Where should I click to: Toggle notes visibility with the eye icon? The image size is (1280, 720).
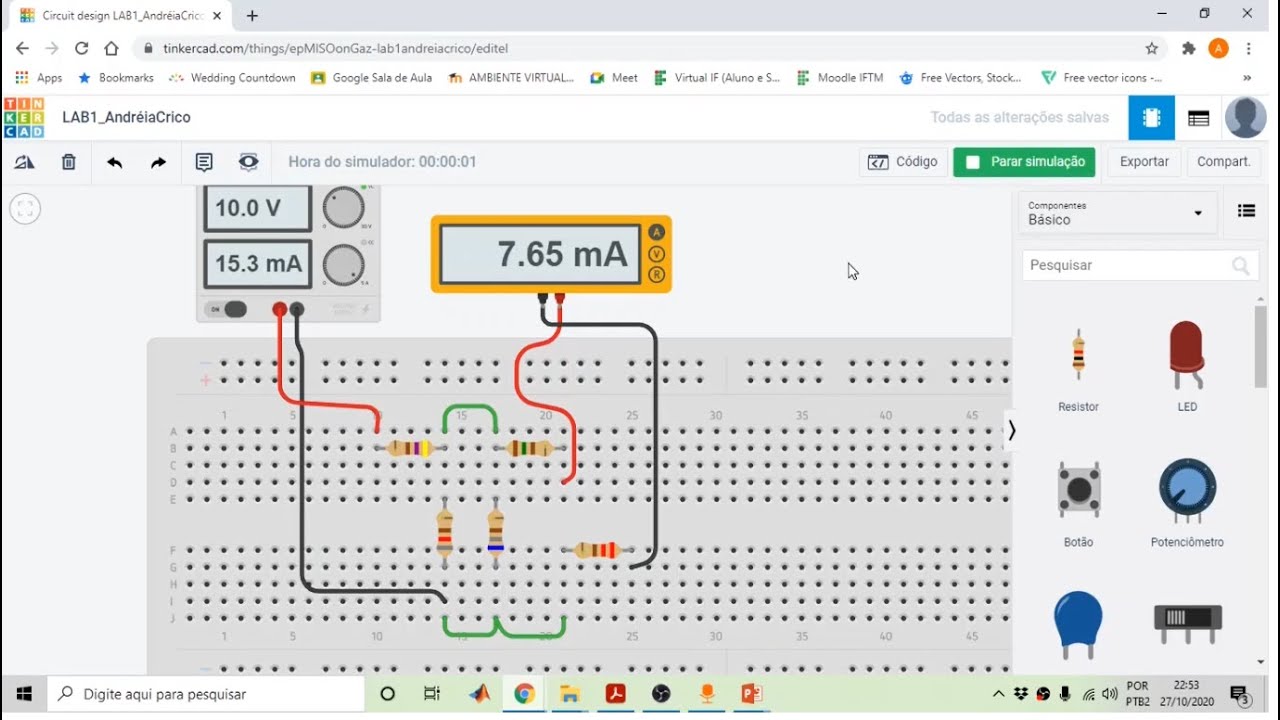pyautogui.click(x=248, y=162)
